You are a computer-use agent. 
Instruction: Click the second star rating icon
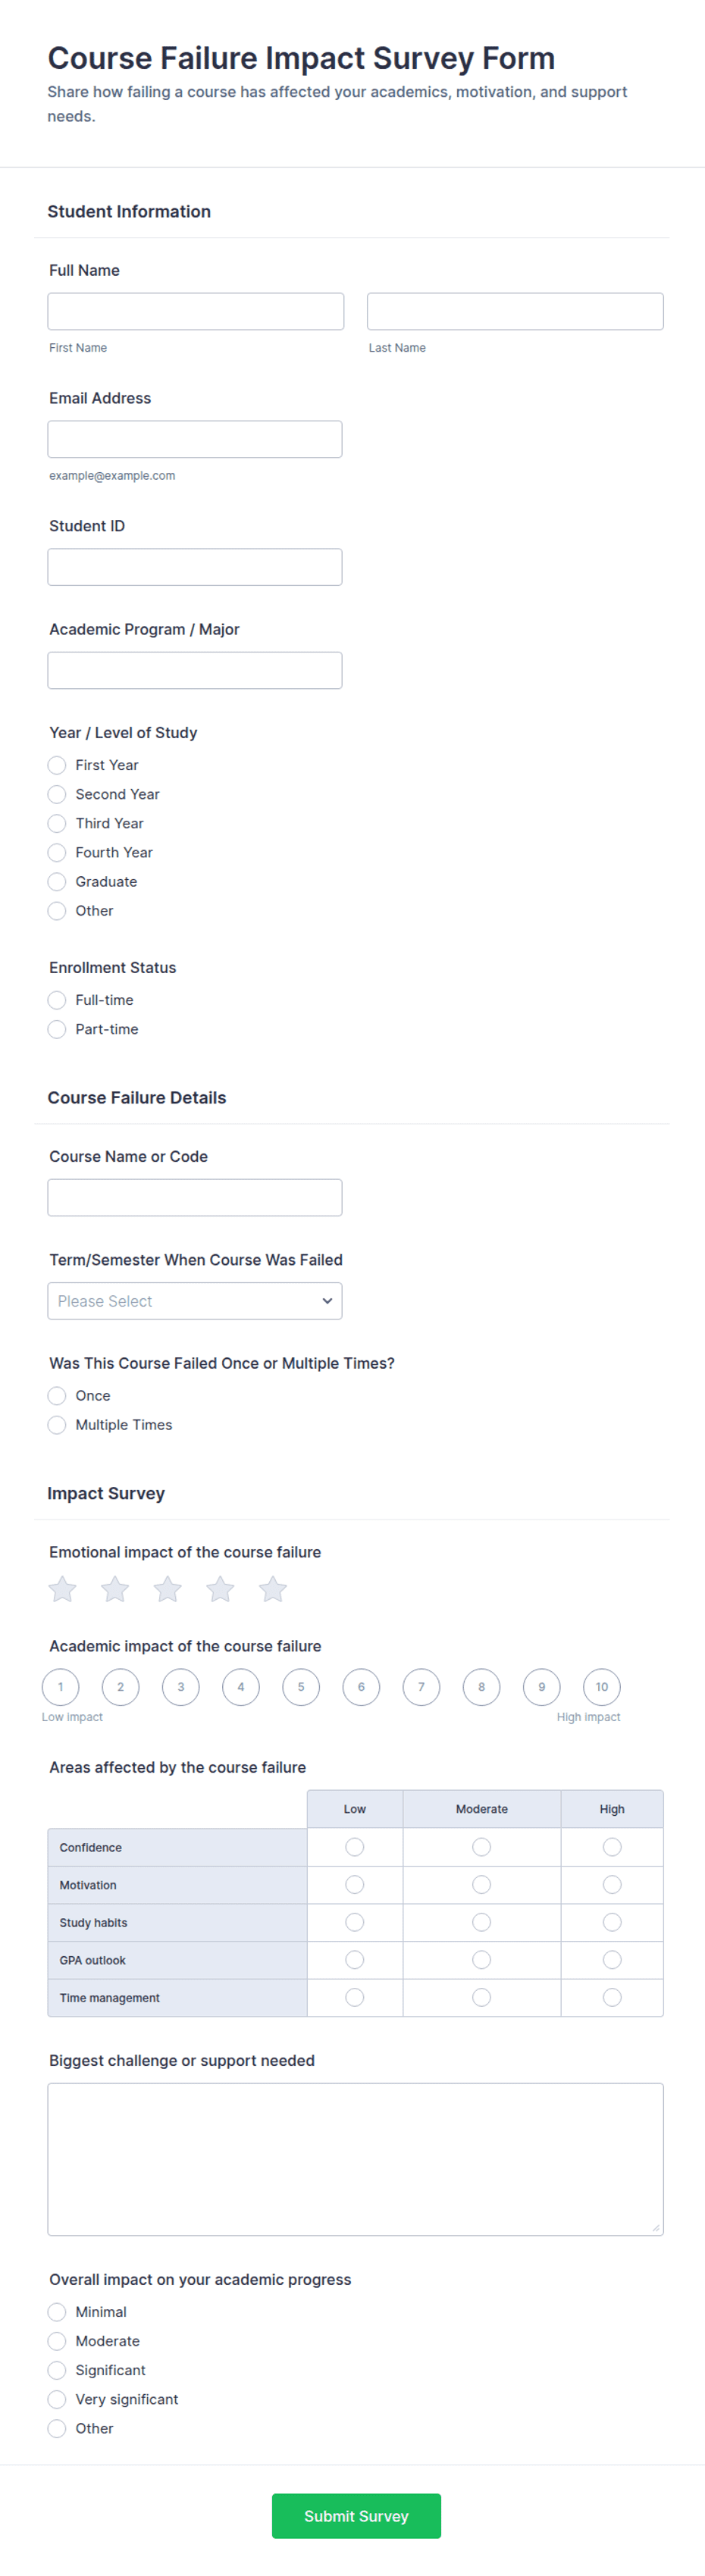pos(115,1589)
